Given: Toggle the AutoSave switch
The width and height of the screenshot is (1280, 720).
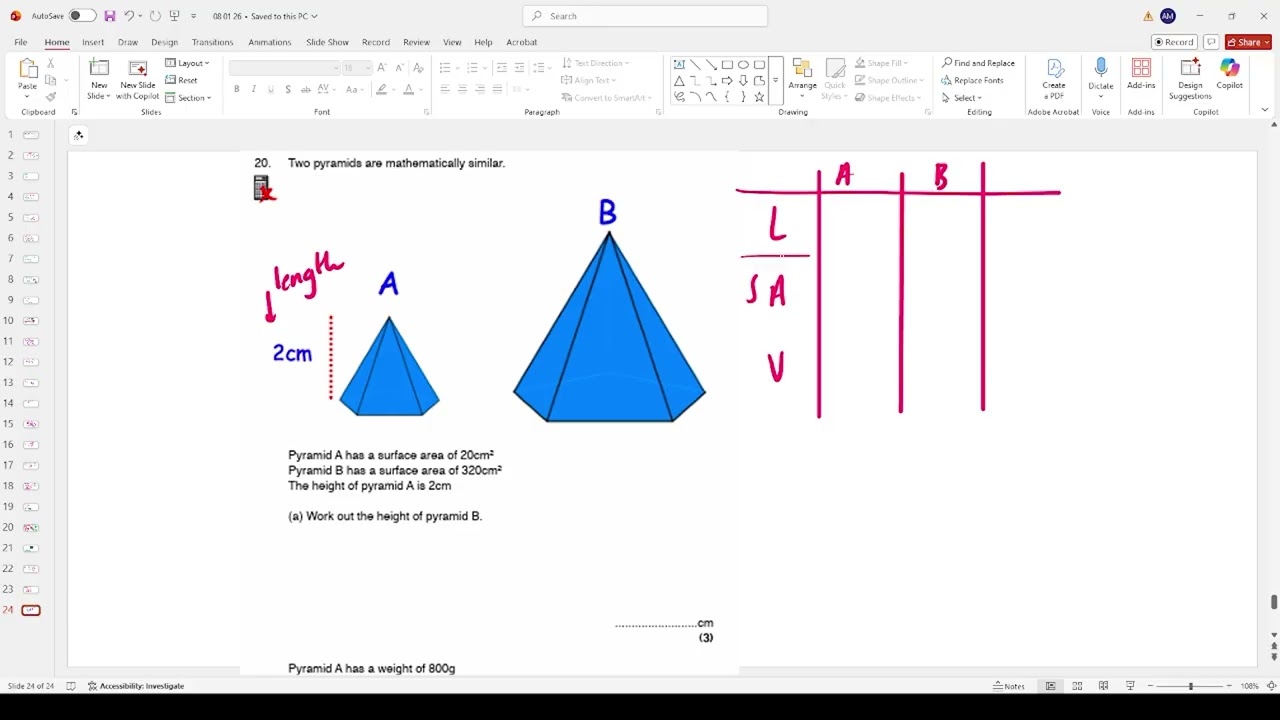Looking at the screenshot, I should click(82, 16).
